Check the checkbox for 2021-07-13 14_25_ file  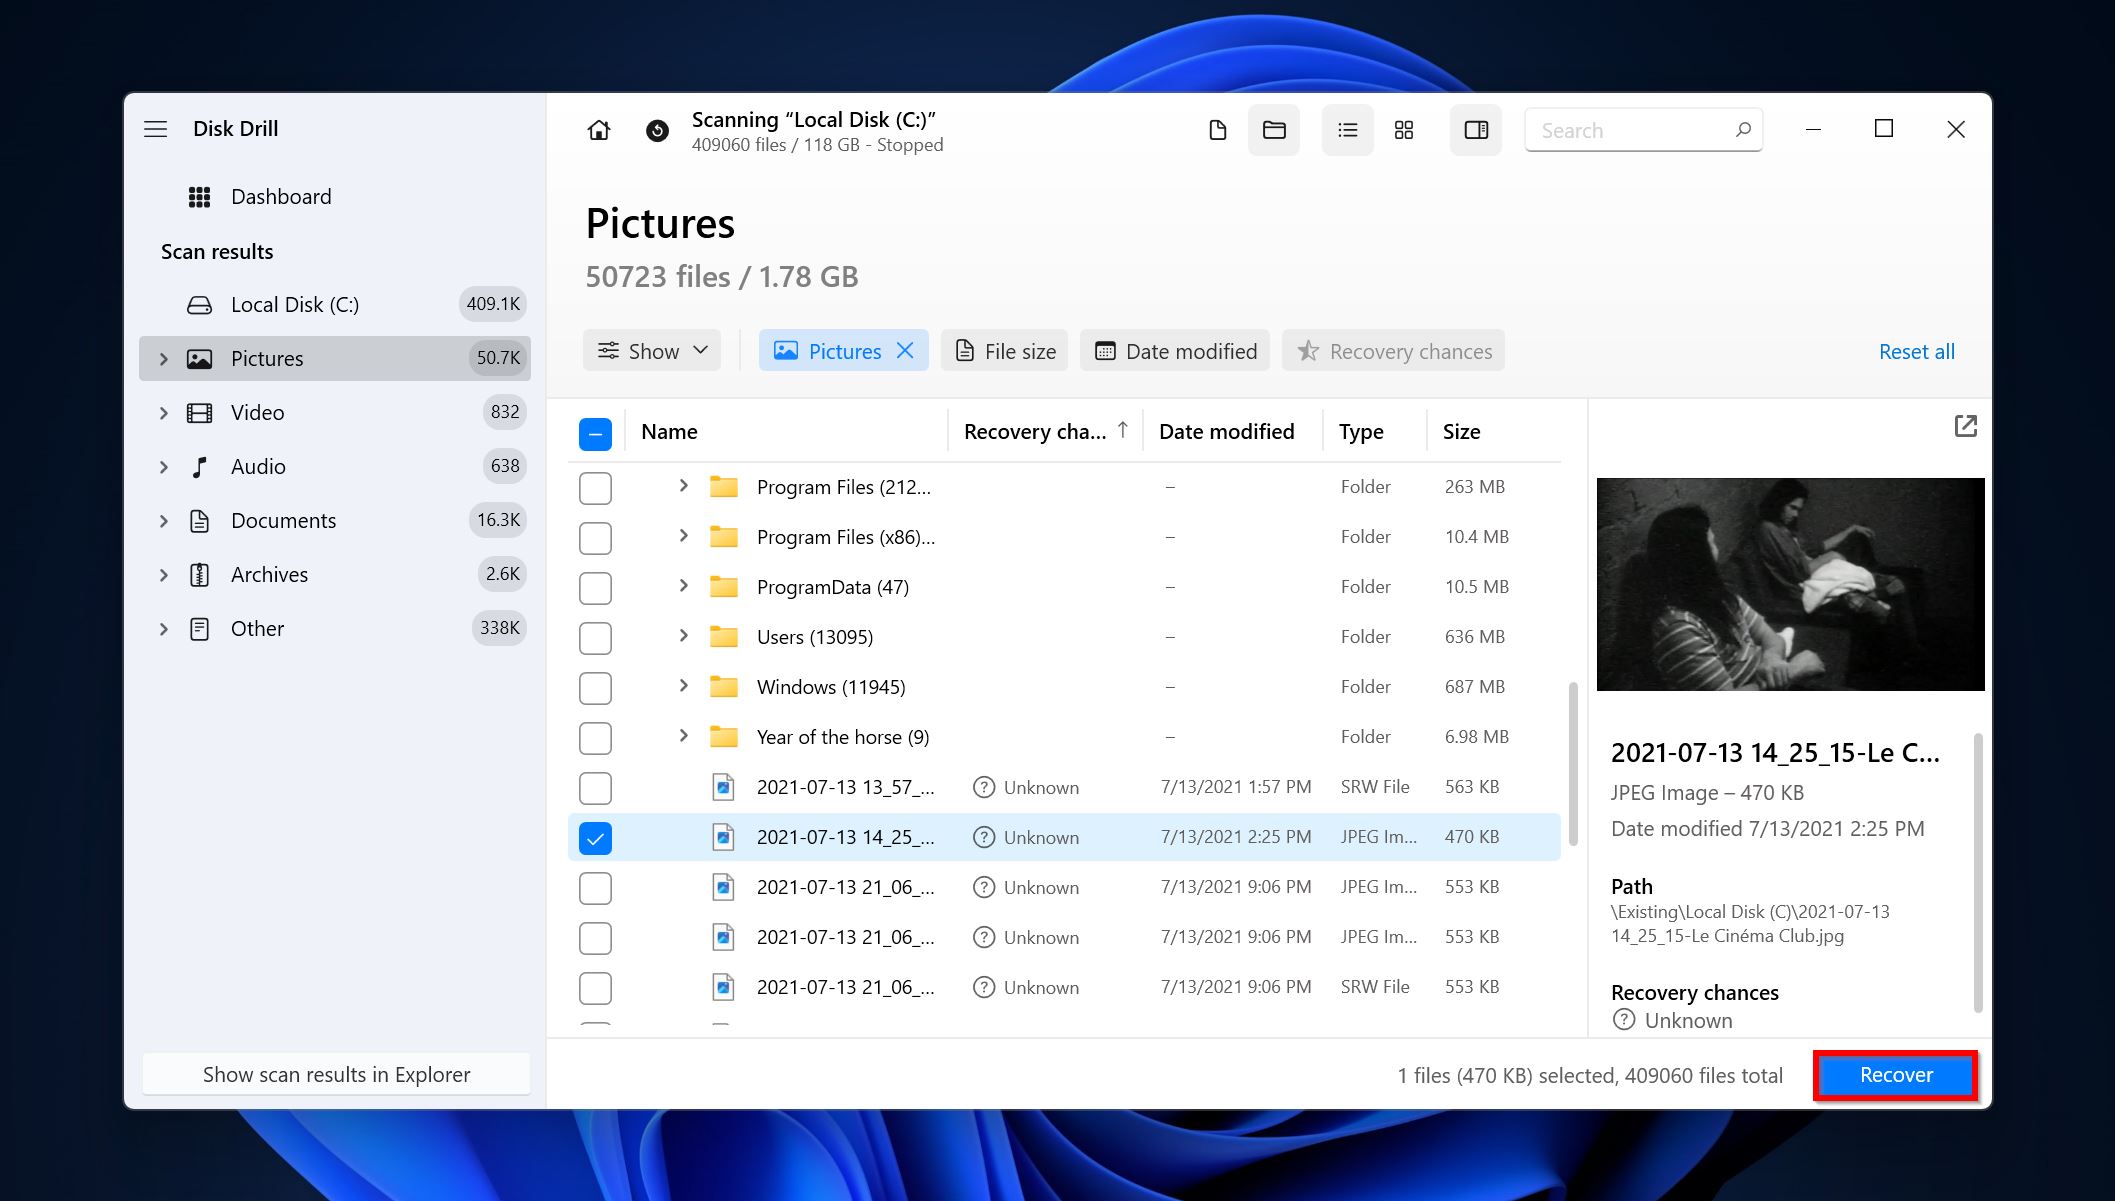(x=596, y=836)
